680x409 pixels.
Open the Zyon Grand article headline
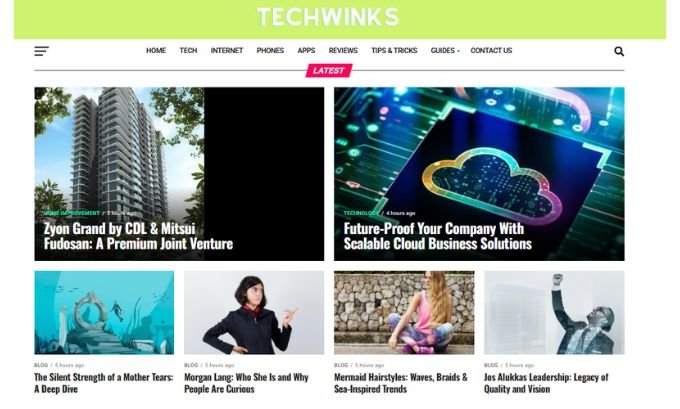[138, 236]
